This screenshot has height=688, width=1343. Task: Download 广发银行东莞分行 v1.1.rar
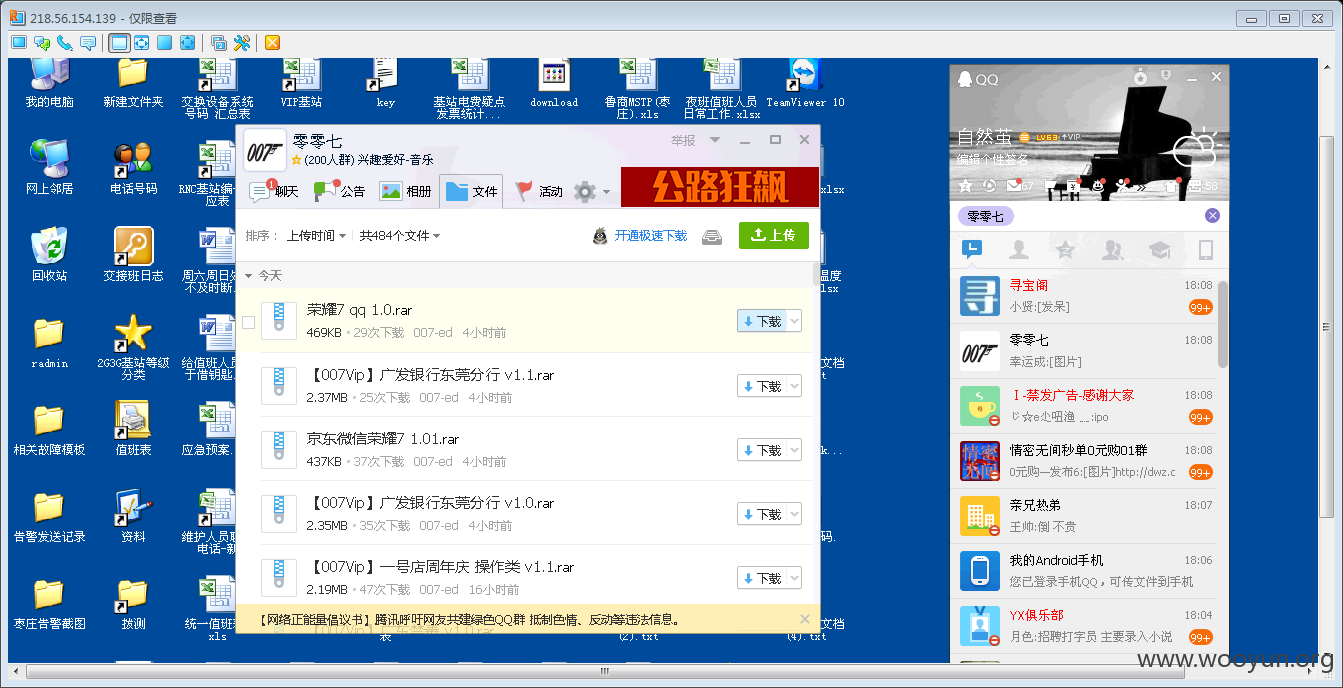tap(762, 386)
